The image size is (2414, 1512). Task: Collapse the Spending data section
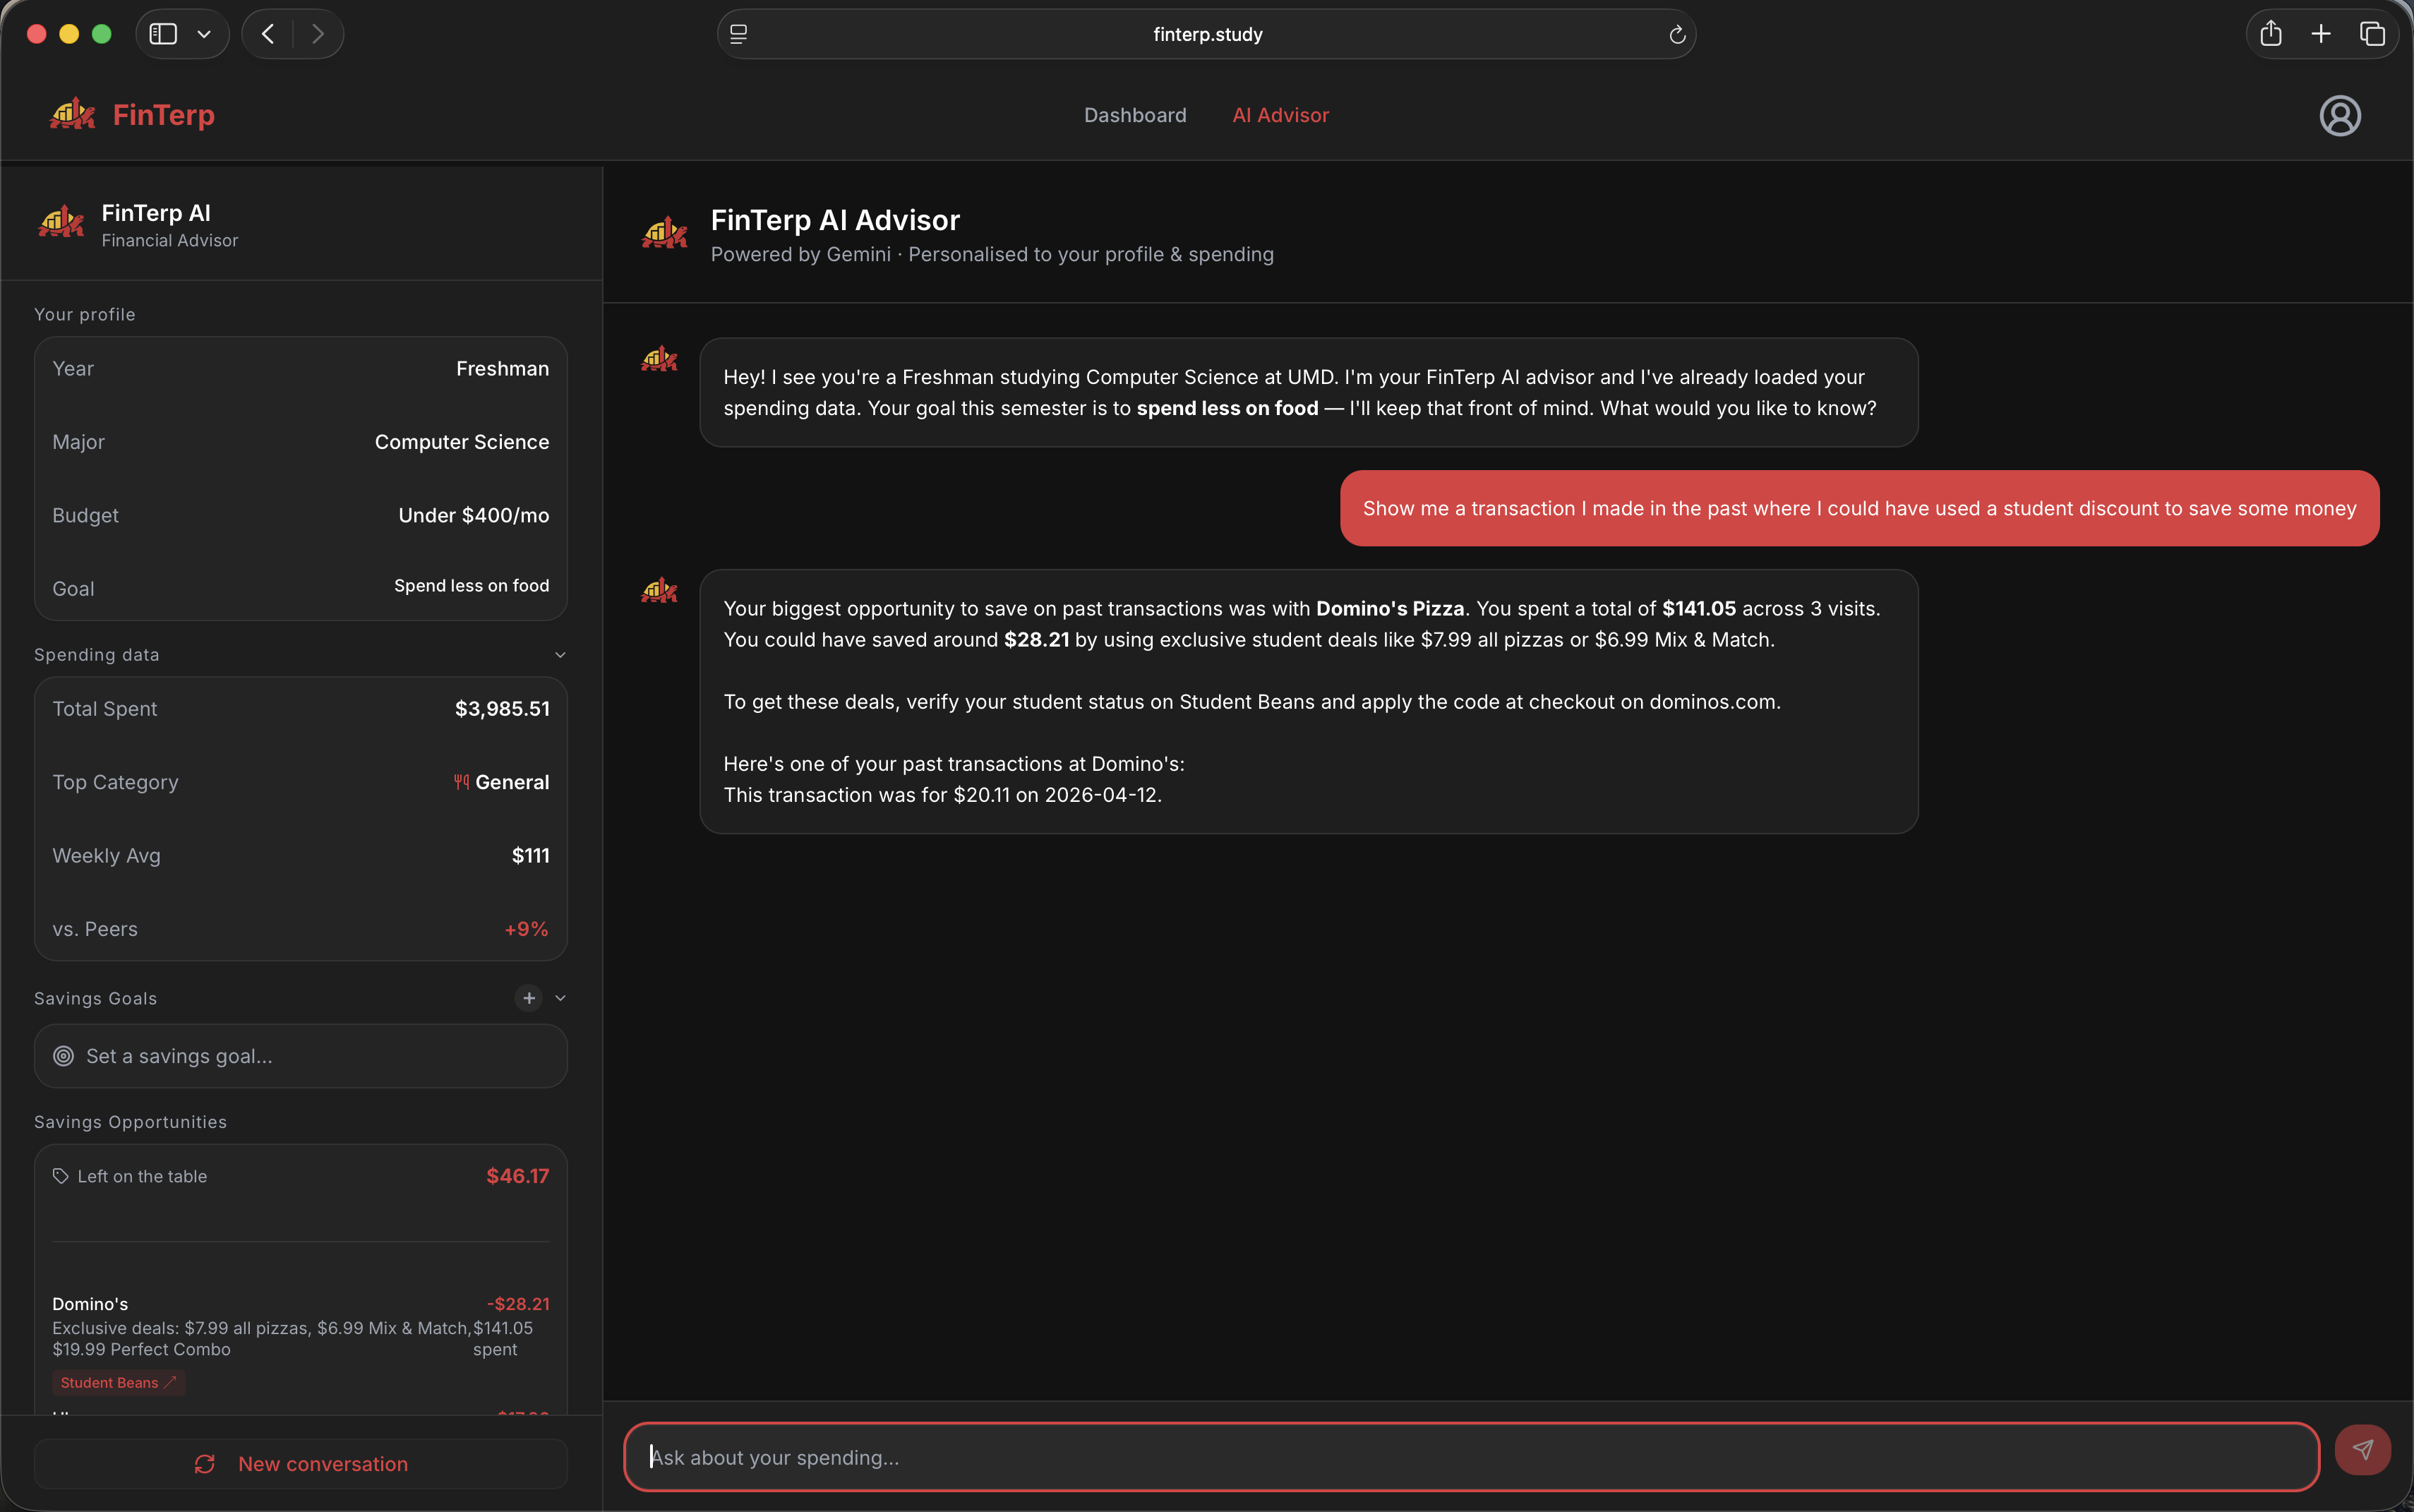click(560, 655)
